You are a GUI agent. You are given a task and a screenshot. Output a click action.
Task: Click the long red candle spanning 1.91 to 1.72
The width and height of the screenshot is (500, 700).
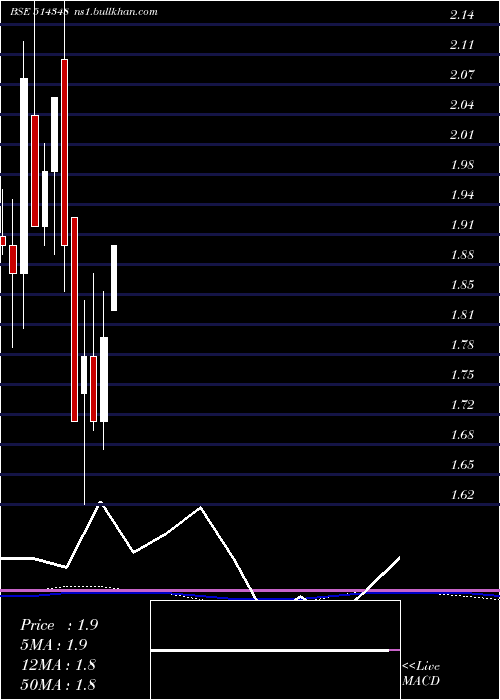point(75,319)
